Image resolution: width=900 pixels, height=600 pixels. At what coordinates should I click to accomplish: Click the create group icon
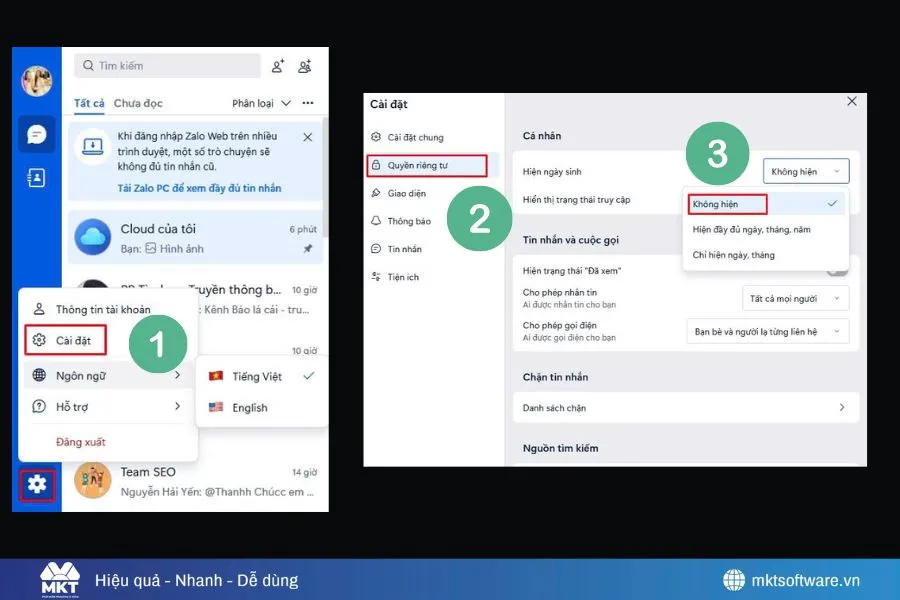pyautogui.click(x=306, y=66)
